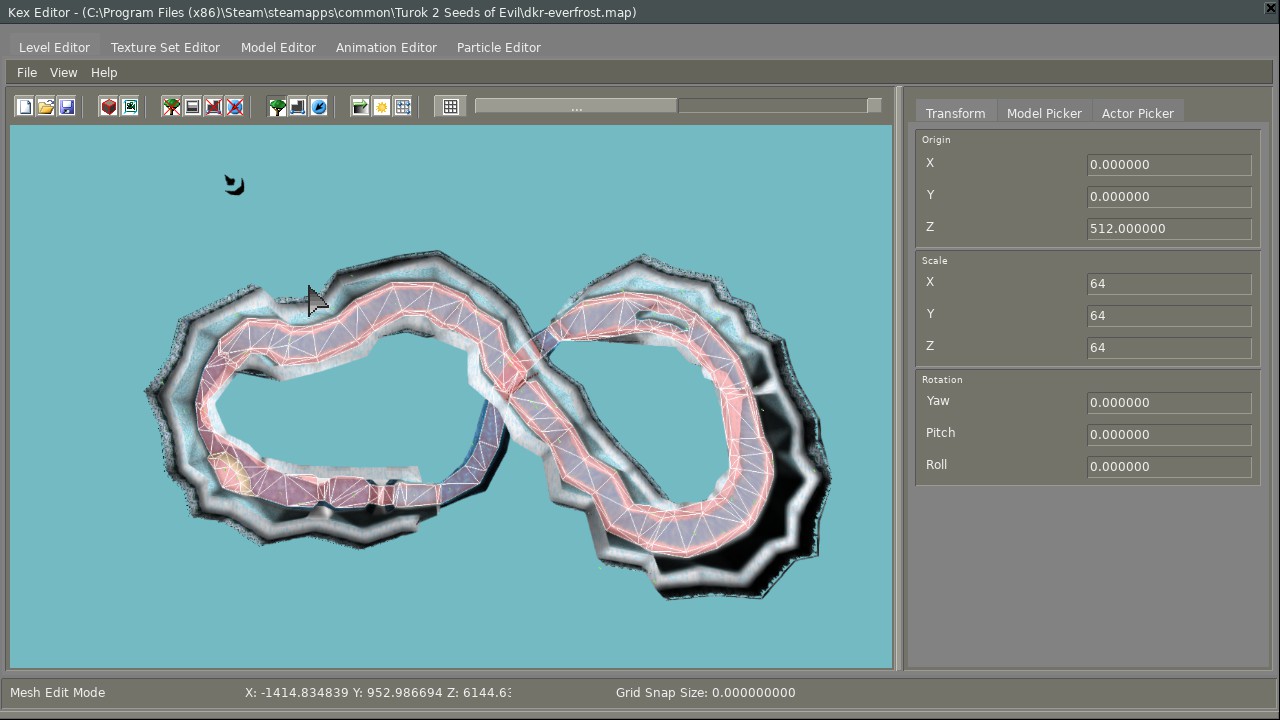Open the View menu
Screen dimensions: 1280x720
[x=63, y=72]
